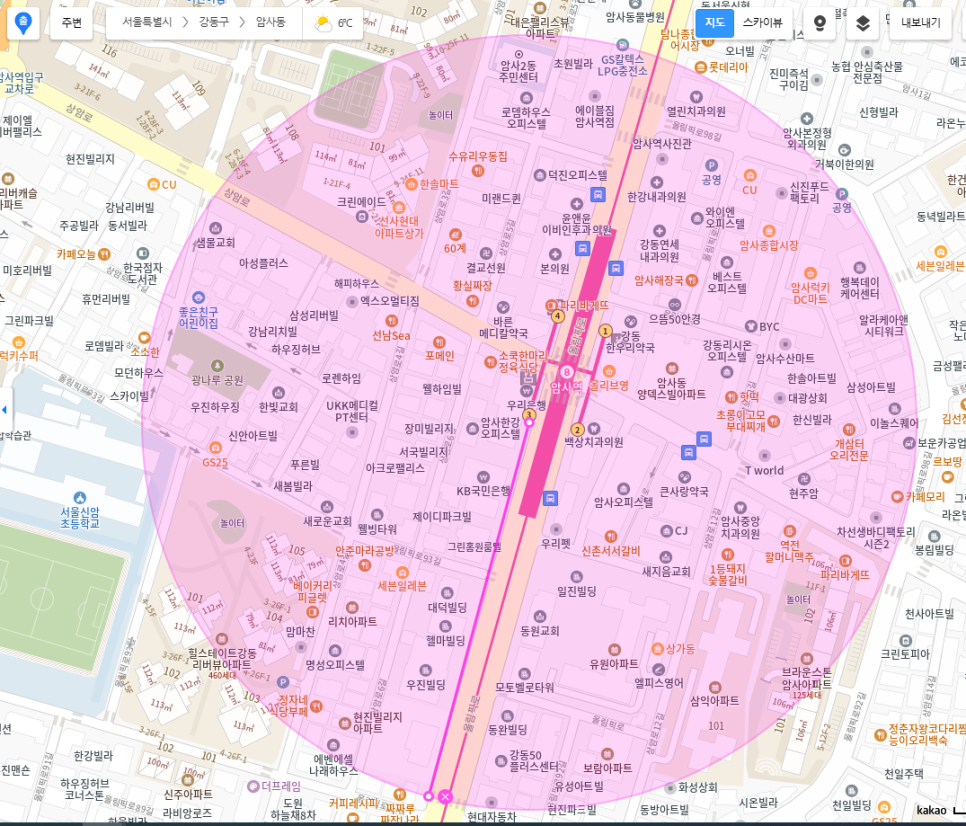Click subway exit 3 marker
This screenshot has height=826, width=966.
pyautogui.click(x=529, y=415)
